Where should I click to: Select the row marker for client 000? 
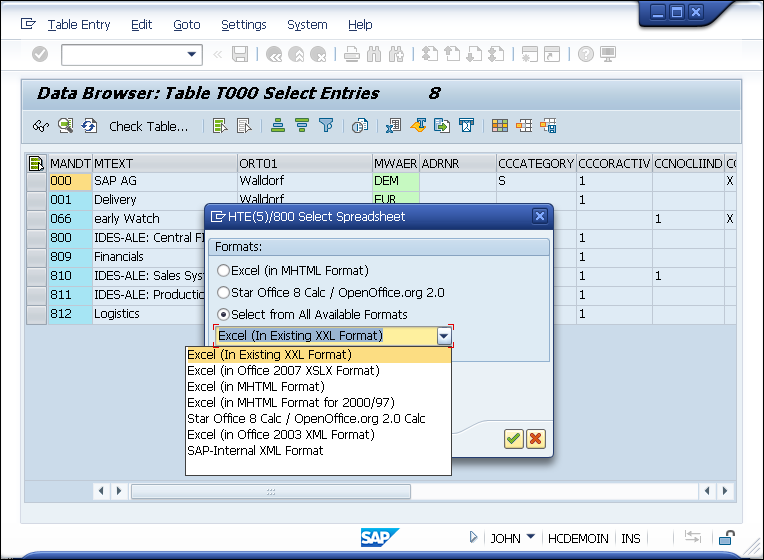coord(37,182)
